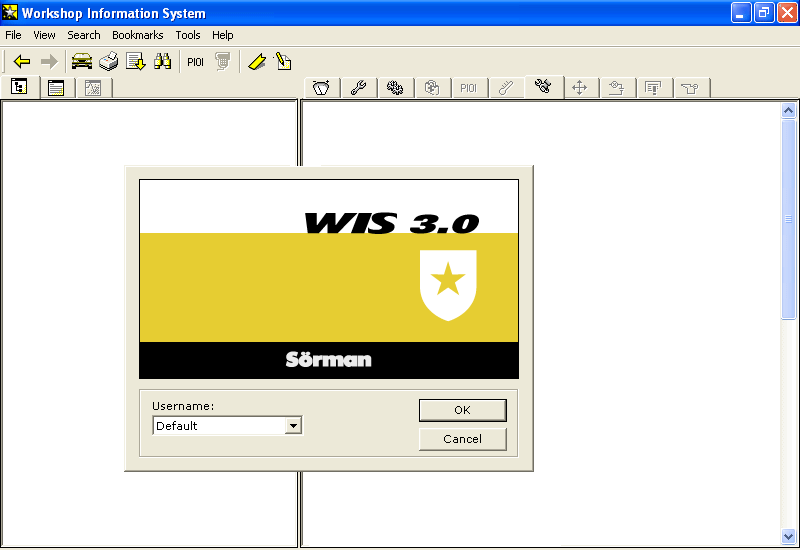800x550 pixels.
Task: Click the greyed thermometer-like tab icon
Action: [506, 88]
